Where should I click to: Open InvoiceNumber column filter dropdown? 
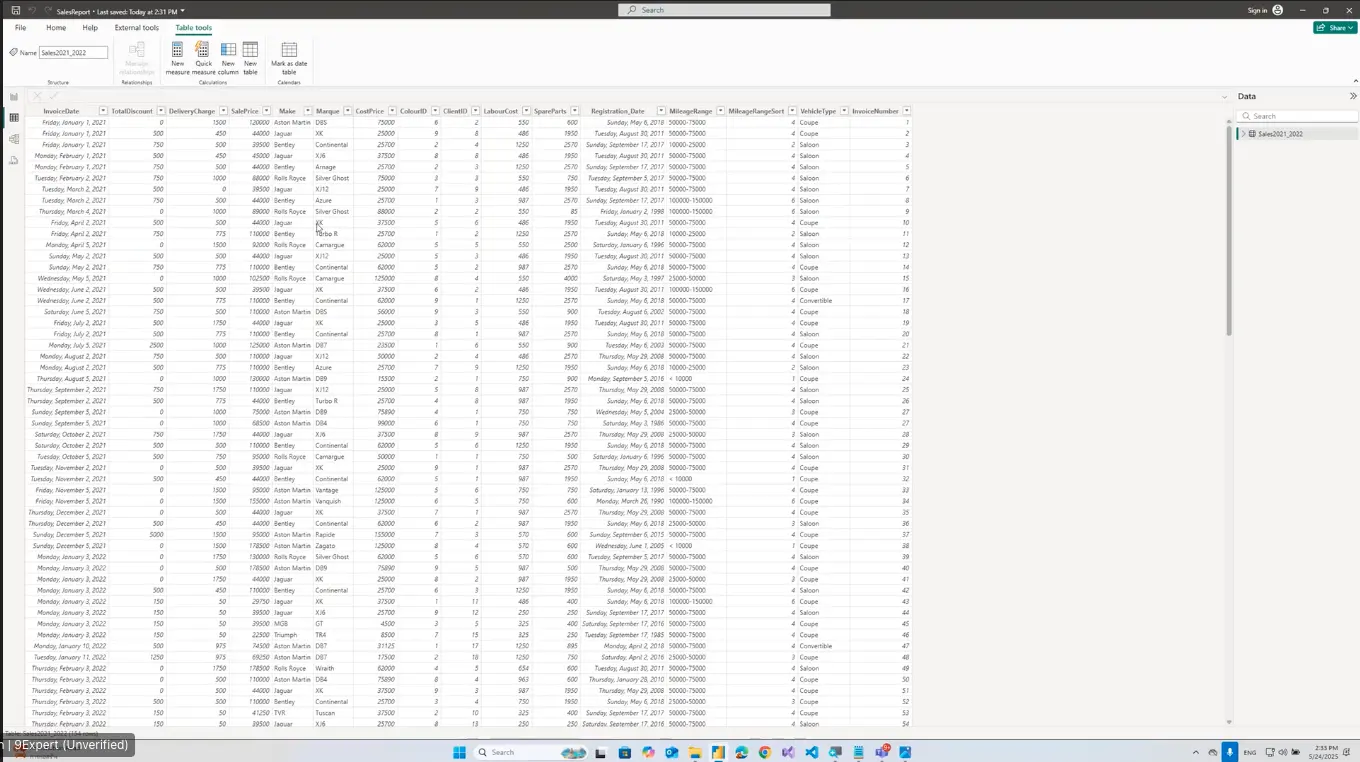tap(907, 111)
